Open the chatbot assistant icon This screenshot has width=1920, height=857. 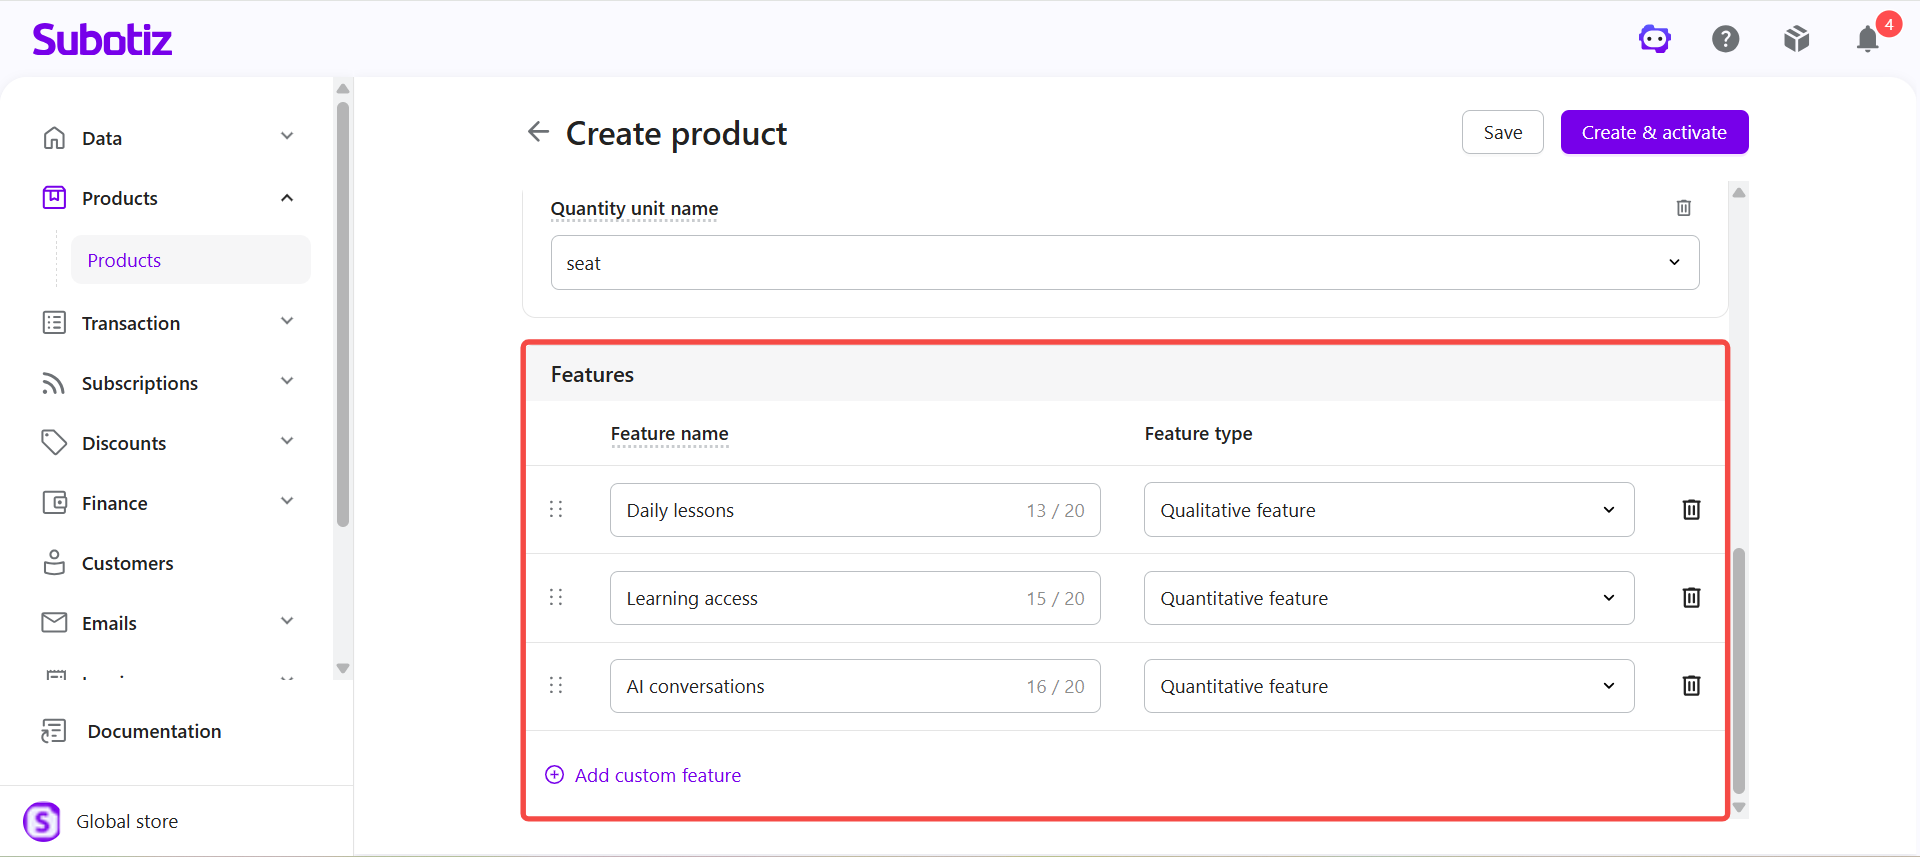tap(1655, 39)
